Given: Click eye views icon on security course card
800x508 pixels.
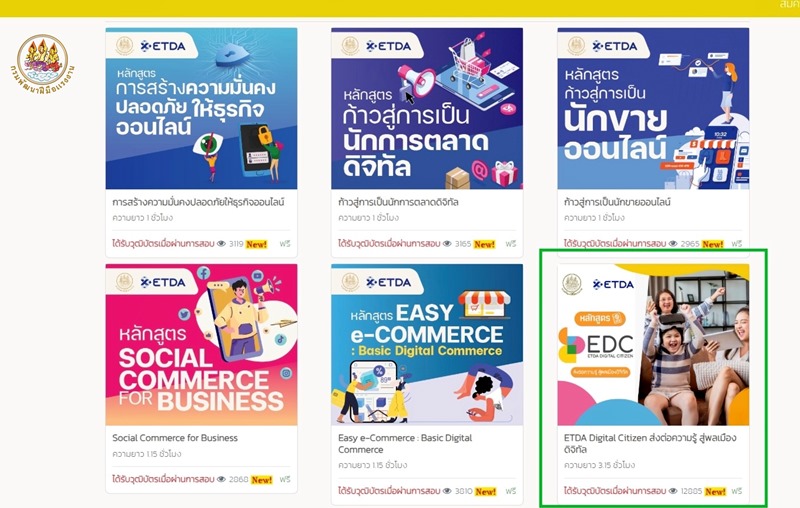Looking at the screenshot, I should (x=221, y=244).
